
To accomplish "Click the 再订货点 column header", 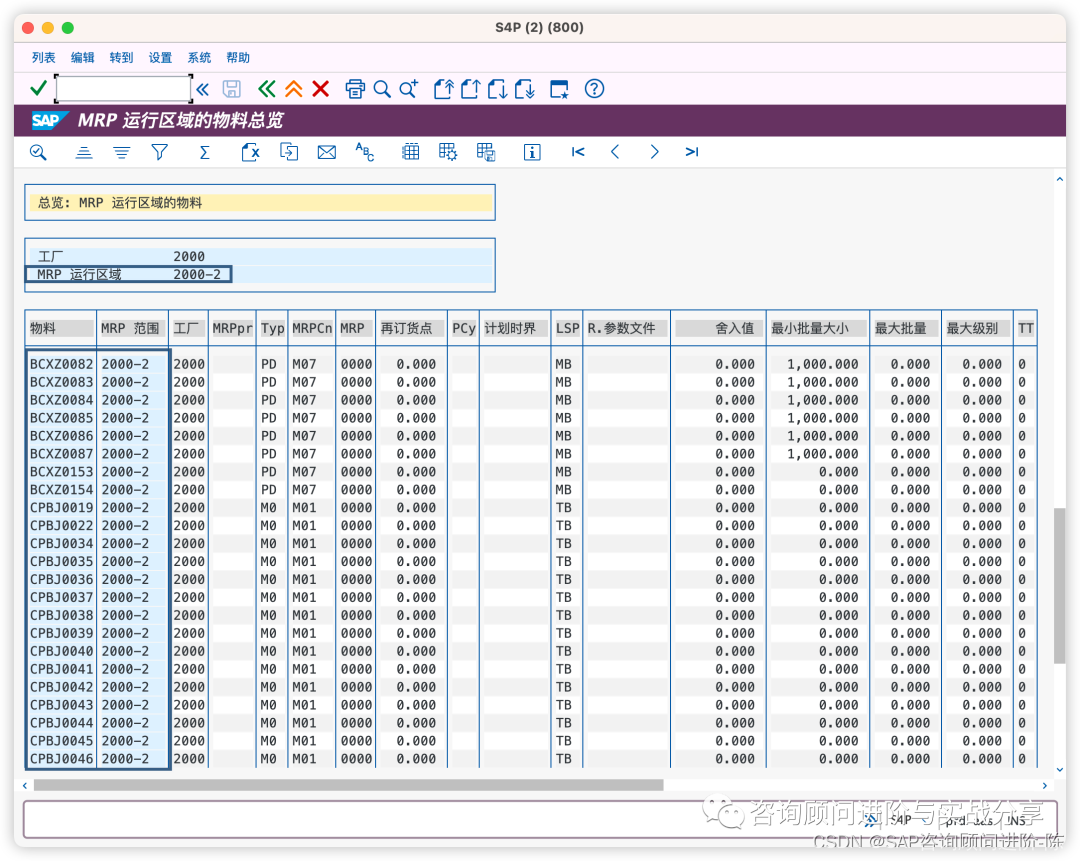I will (x=411, y=329).
